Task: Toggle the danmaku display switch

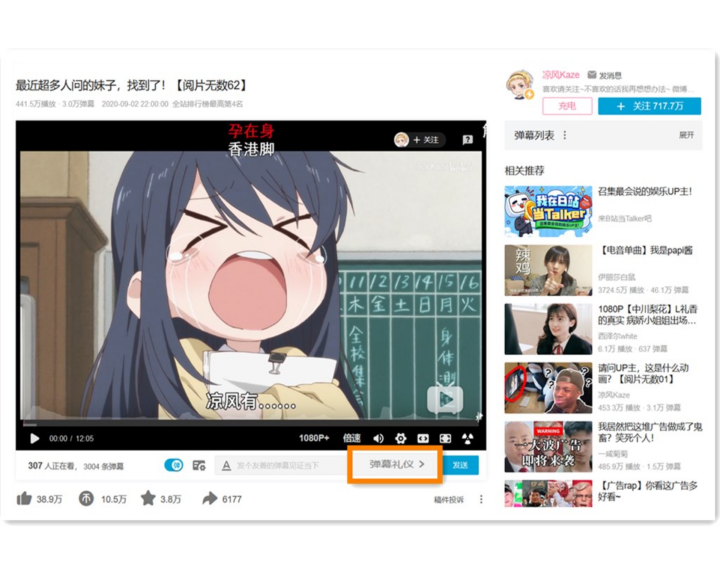Action: point(174,465)
